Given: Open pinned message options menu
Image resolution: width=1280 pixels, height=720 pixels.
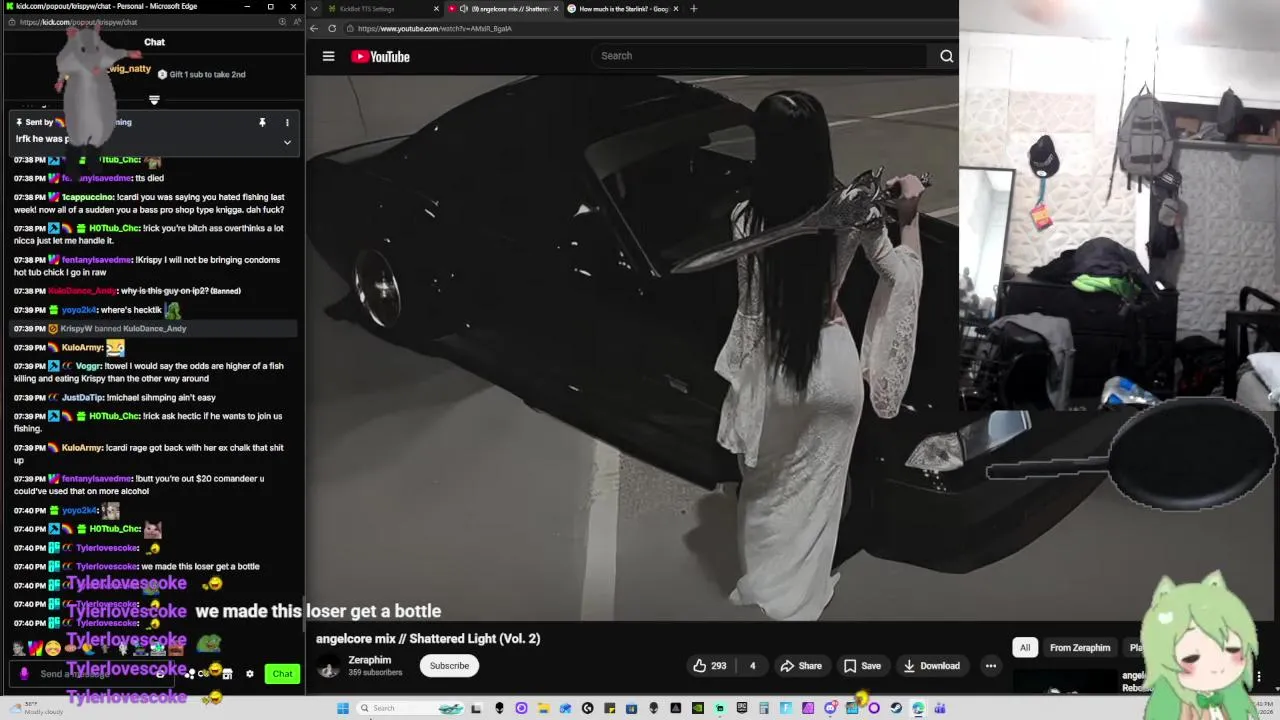Looking at the screenshot, I should coord(287,122).
